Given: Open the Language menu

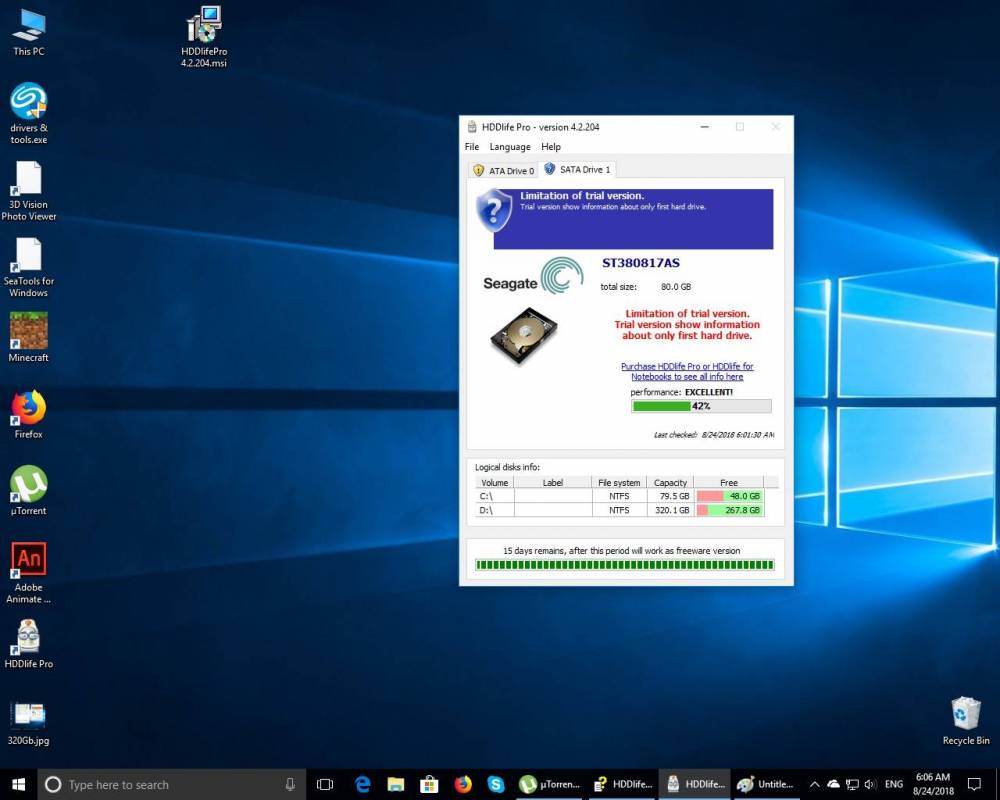Looking at the screenshot, I should point(510,147).
